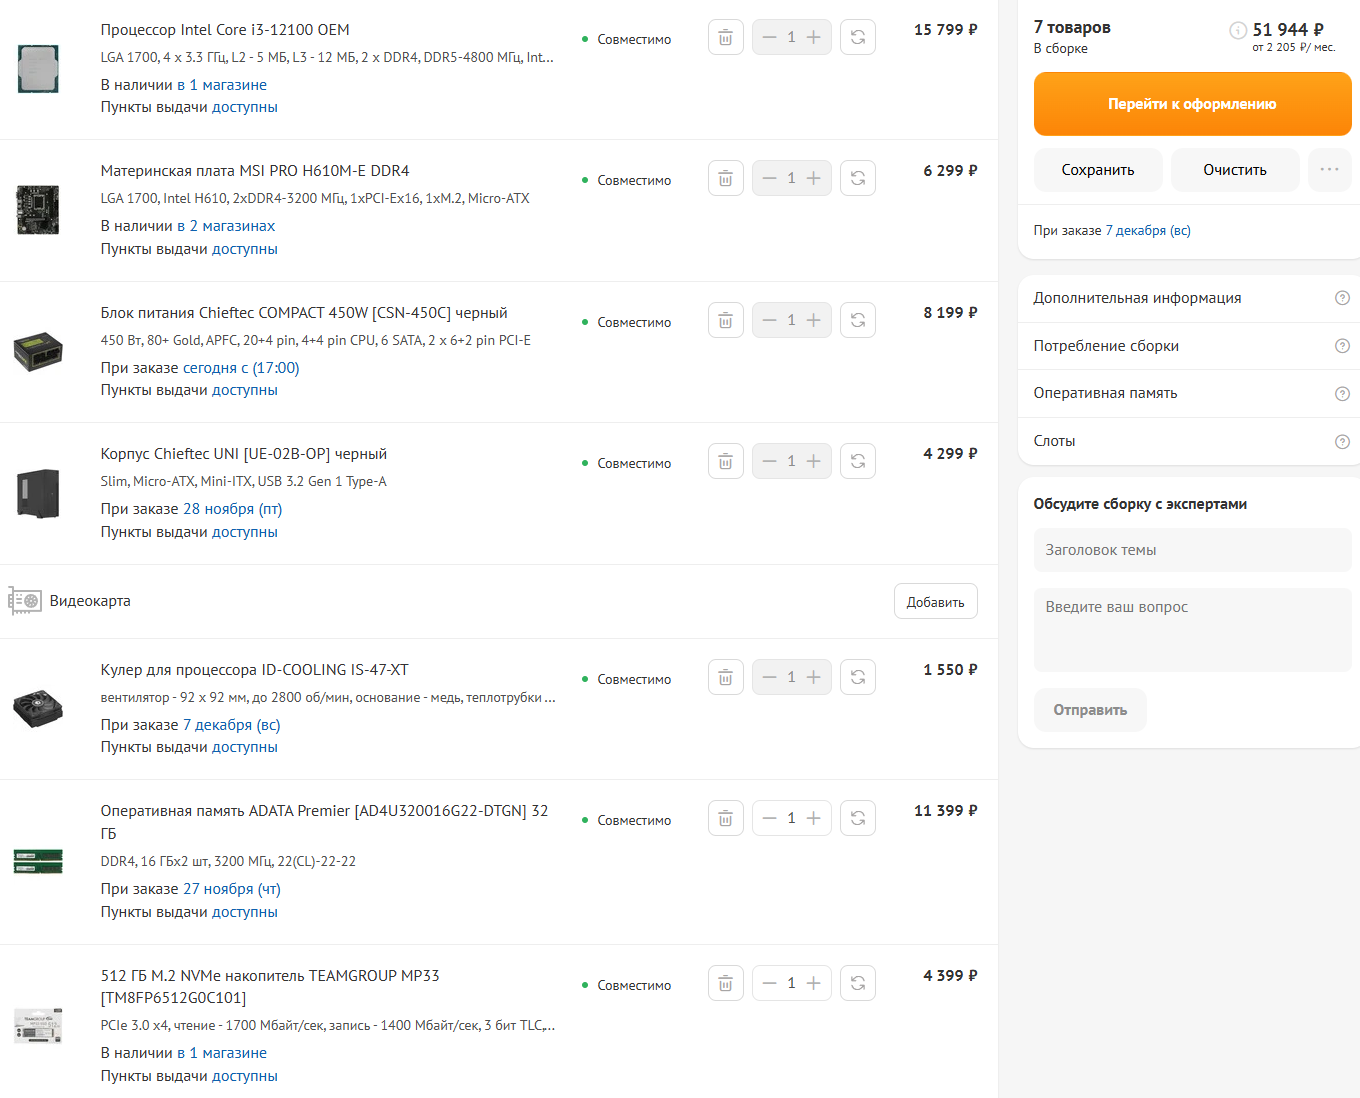This screenshot has width=1360, height=1098.
Task: Delete the Intel Core i3-12100 processor item
Action: coord(725,38)
